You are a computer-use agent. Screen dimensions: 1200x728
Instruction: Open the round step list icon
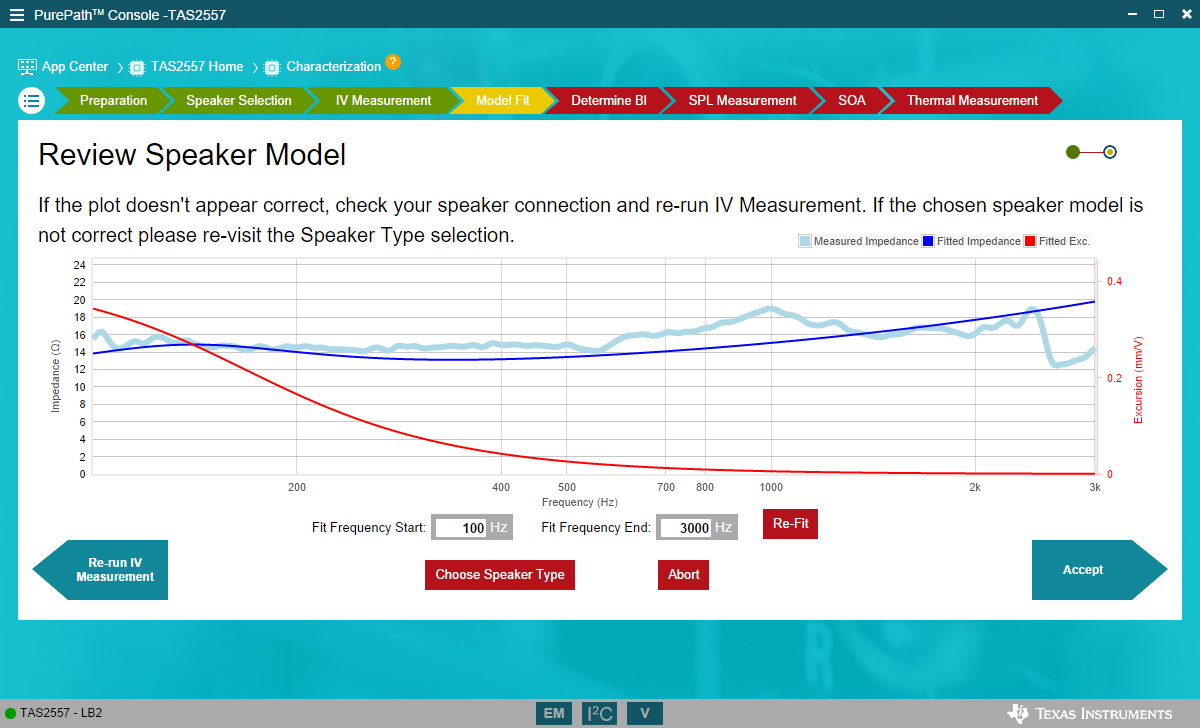click(x=32, y=100)
